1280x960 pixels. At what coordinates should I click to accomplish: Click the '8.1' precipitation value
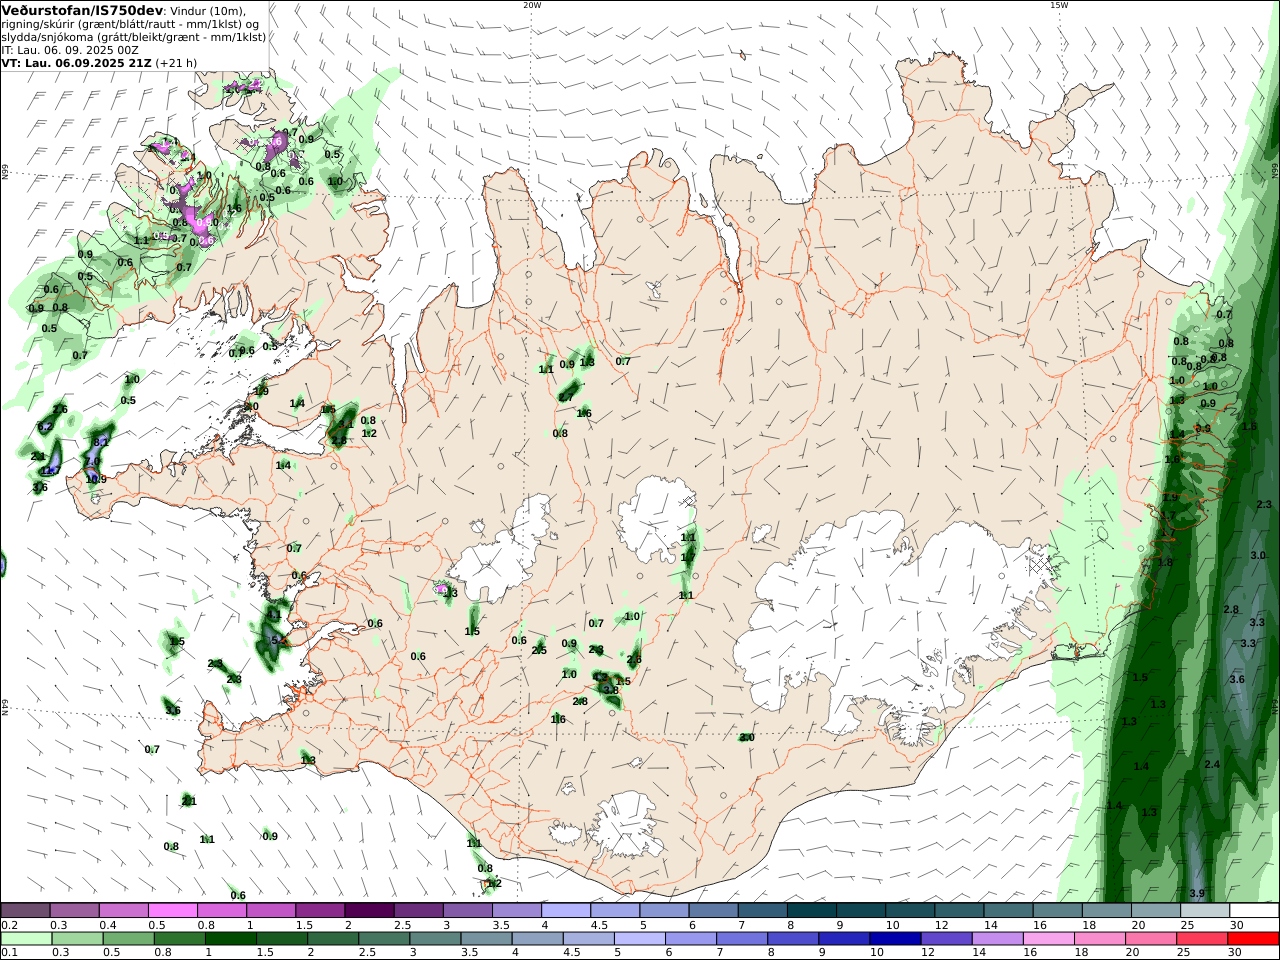[100, 441]
